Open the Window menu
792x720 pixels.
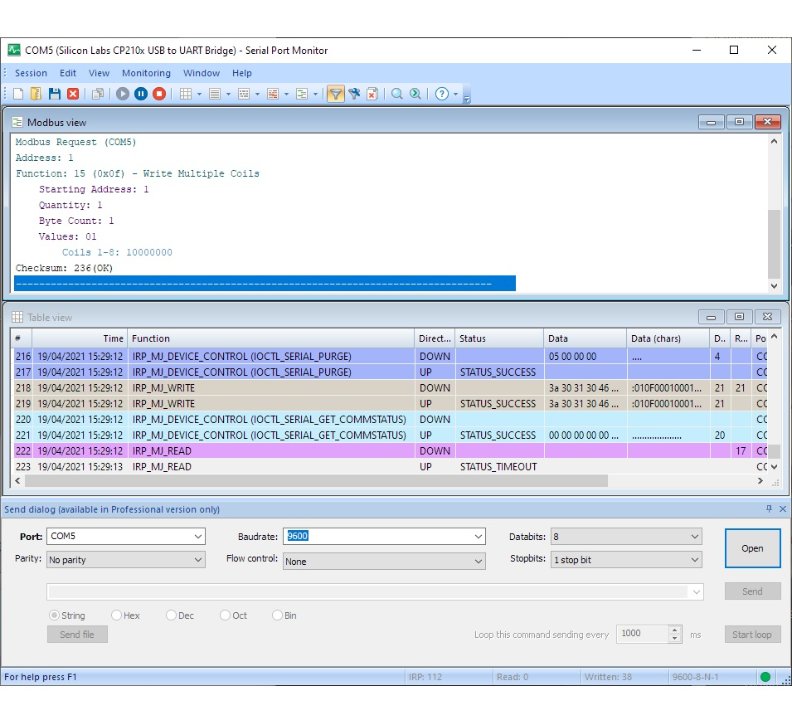(x=202, y=73)
